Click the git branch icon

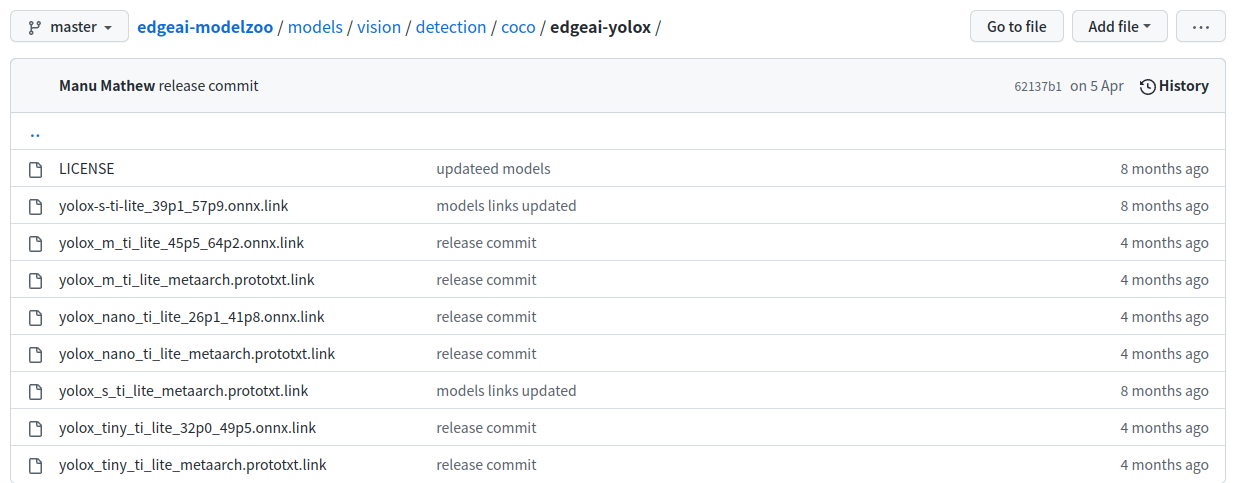pyautogui.click(x=34, y=27)
